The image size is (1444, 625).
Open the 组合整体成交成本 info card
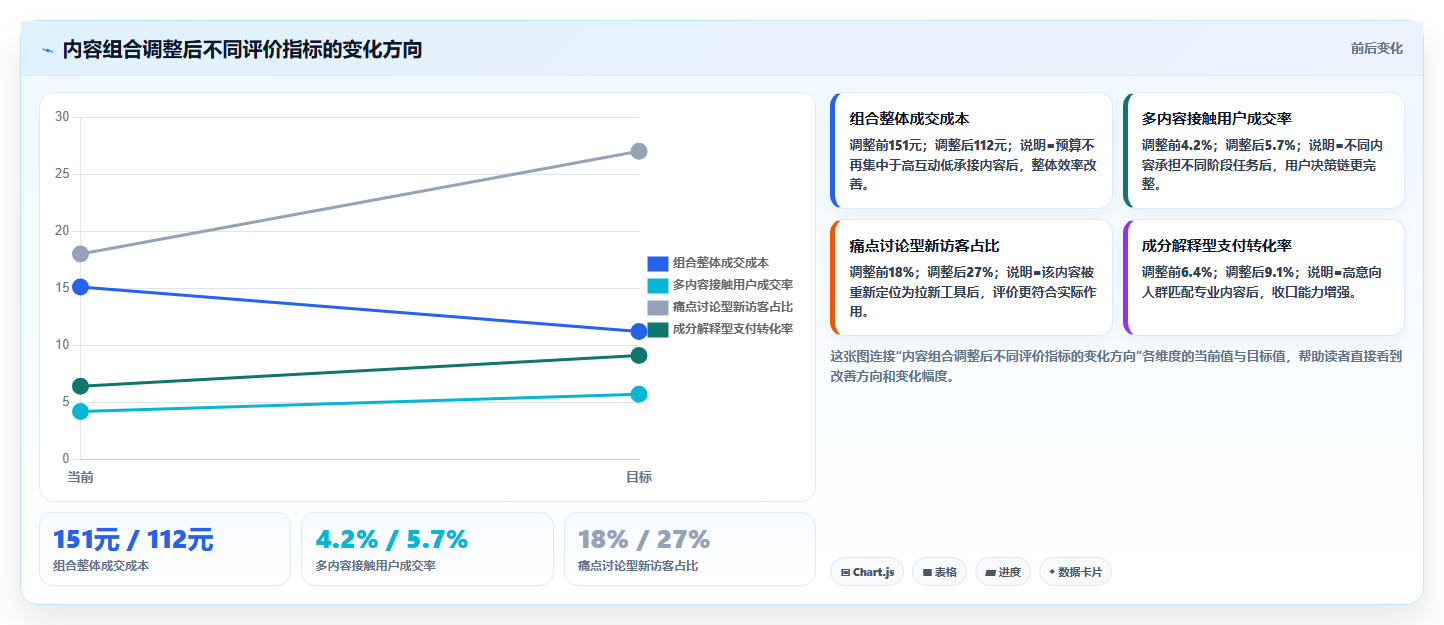[x=971, y=150]
